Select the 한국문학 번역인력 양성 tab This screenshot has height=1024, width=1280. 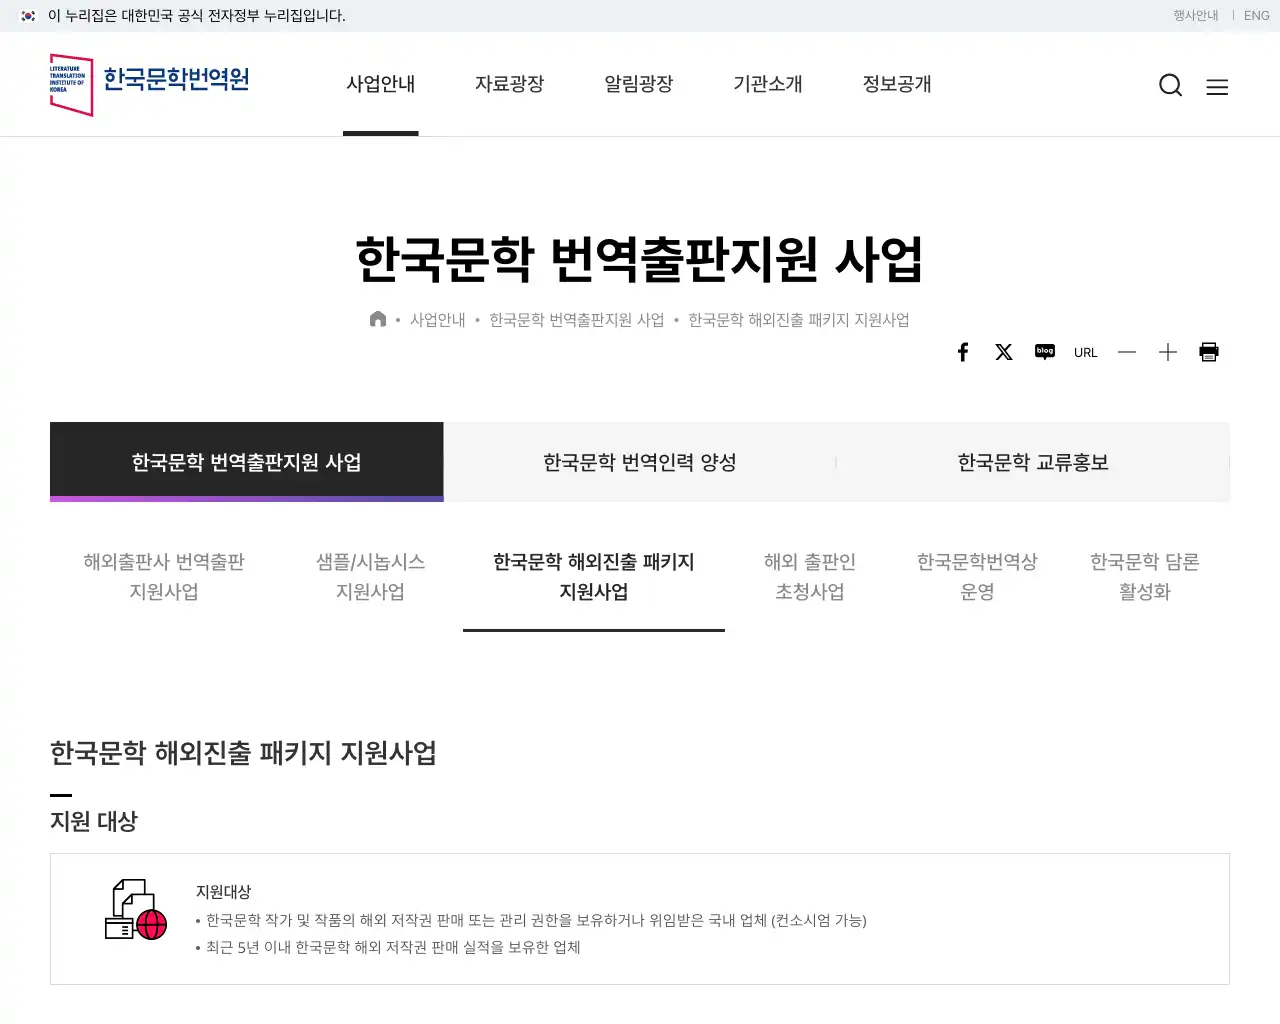click(640, 462)
